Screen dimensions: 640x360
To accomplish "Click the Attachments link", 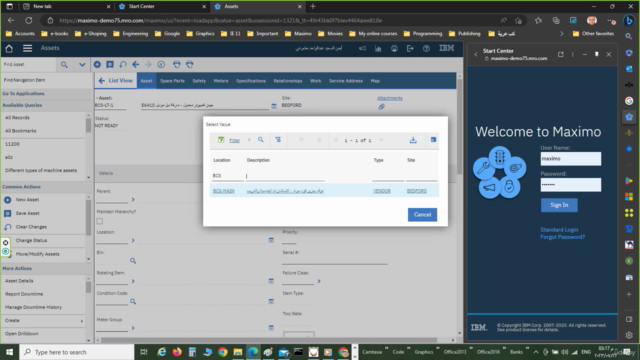I will point(390,98).
